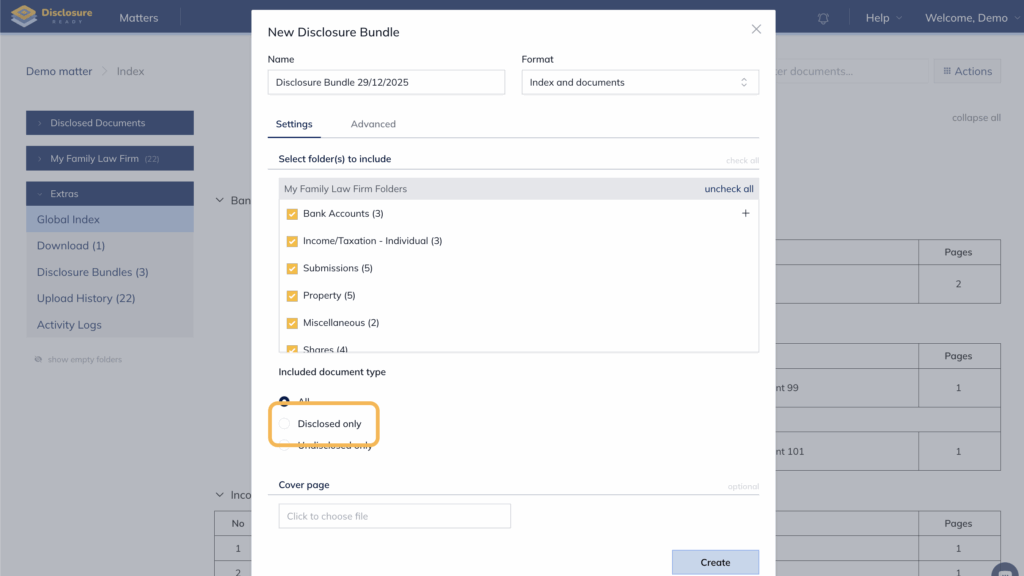1024x576 pixels.
Task: Close the New Disclosure Bundle dialog
Action: coord(756,30)
